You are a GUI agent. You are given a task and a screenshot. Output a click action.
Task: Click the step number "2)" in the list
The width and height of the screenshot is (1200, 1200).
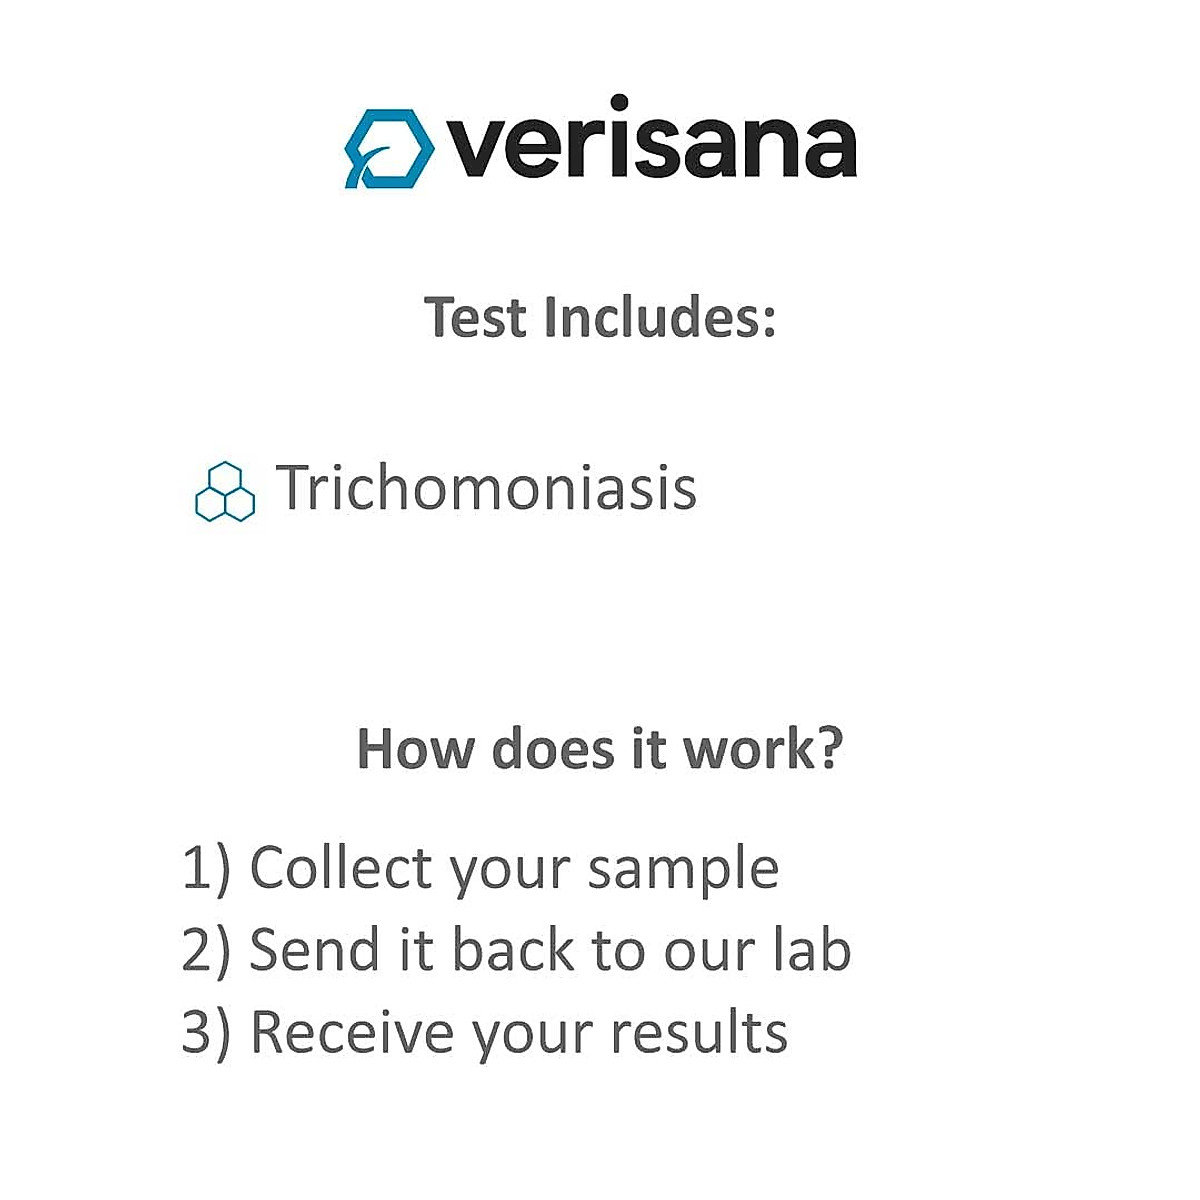click(206, 950)
